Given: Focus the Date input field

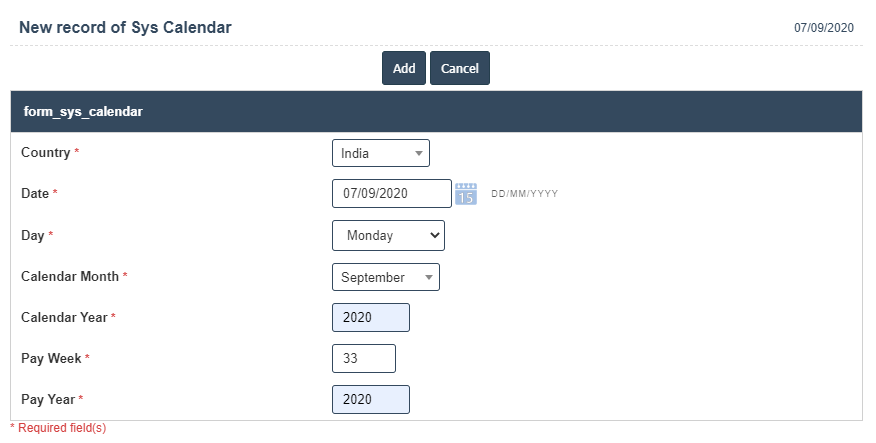Looking at the screenshot, I should tap(391, 193).
